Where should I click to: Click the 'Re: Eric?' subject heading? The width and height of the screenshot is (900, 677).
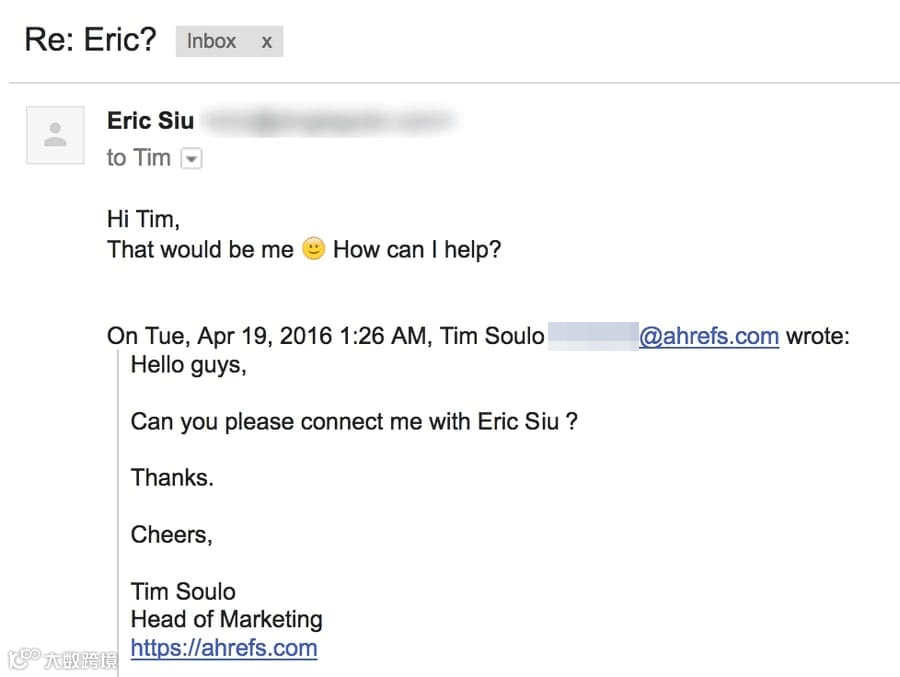pyautogui.click(x=90, y=41)
